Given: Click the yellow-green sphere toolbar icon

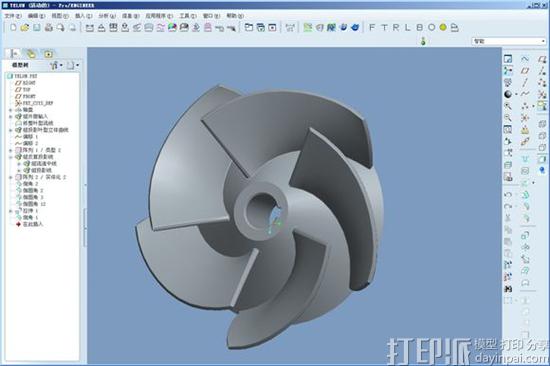Looking at the screenshot, I should [x=443, y=27].
